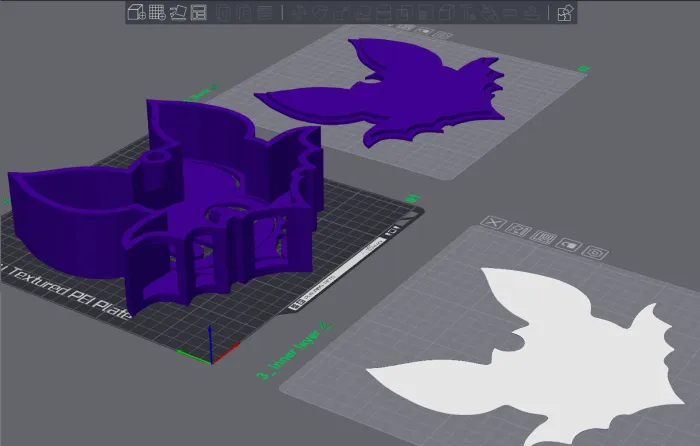
Task: Click Arrange all objects toolbar icon
Action: tap(198, 13)
